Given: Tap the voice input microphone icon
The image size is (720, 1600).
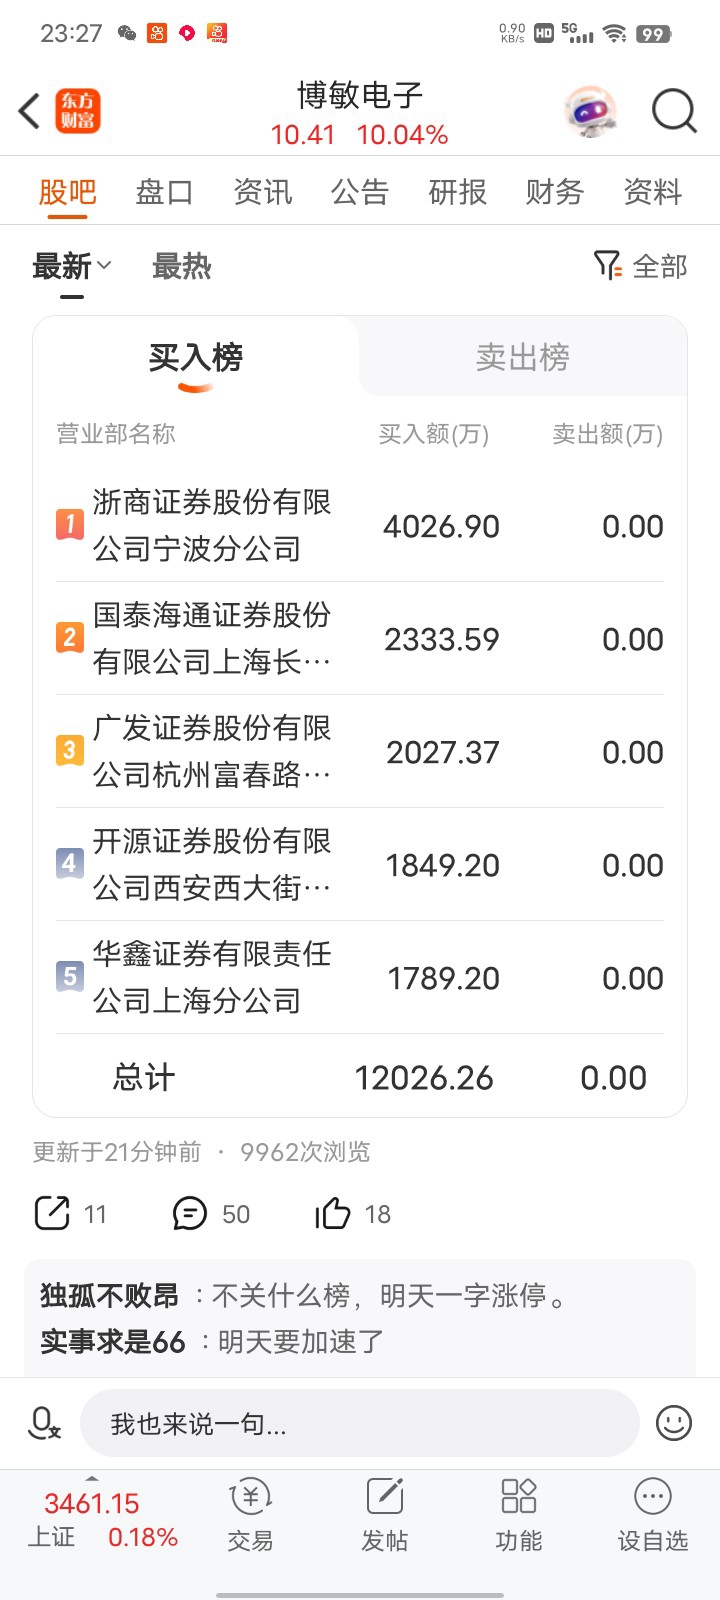Looking at the screenshot, I should pyautogui.click(x=44, y=1423).
